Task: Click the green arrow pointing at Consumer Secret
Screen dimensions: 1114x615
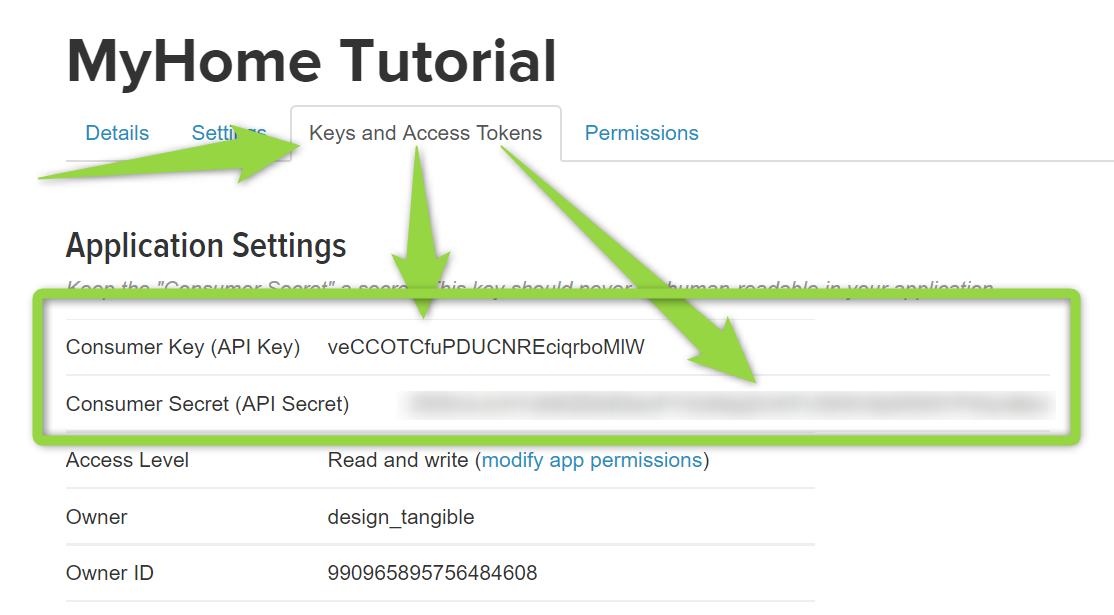Action: click(629, 264)
